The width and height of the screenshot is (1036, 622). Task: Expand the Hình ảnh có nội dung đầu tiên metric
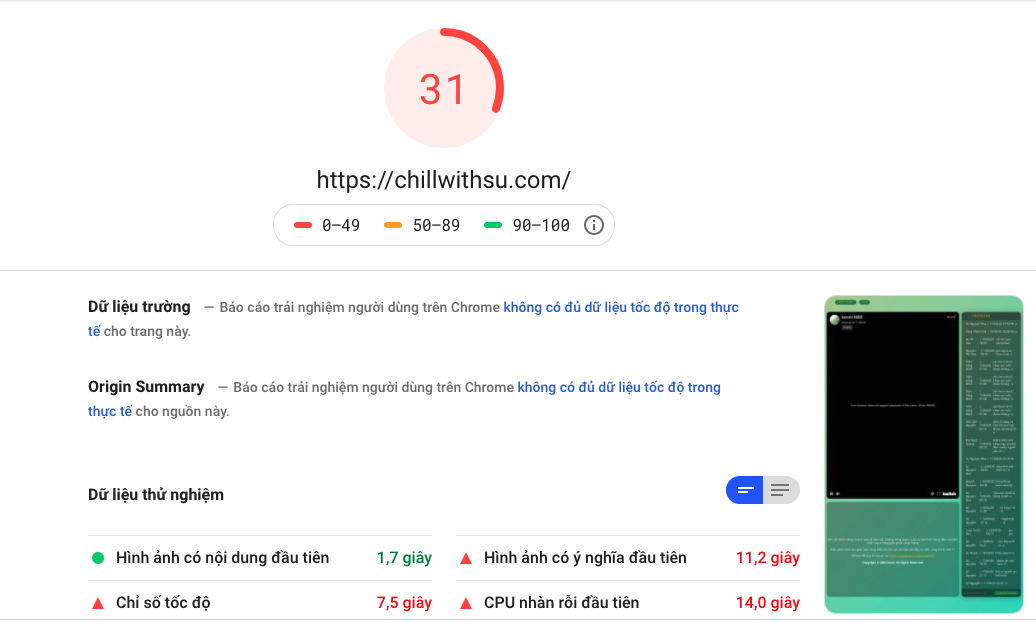coord(222,558)
